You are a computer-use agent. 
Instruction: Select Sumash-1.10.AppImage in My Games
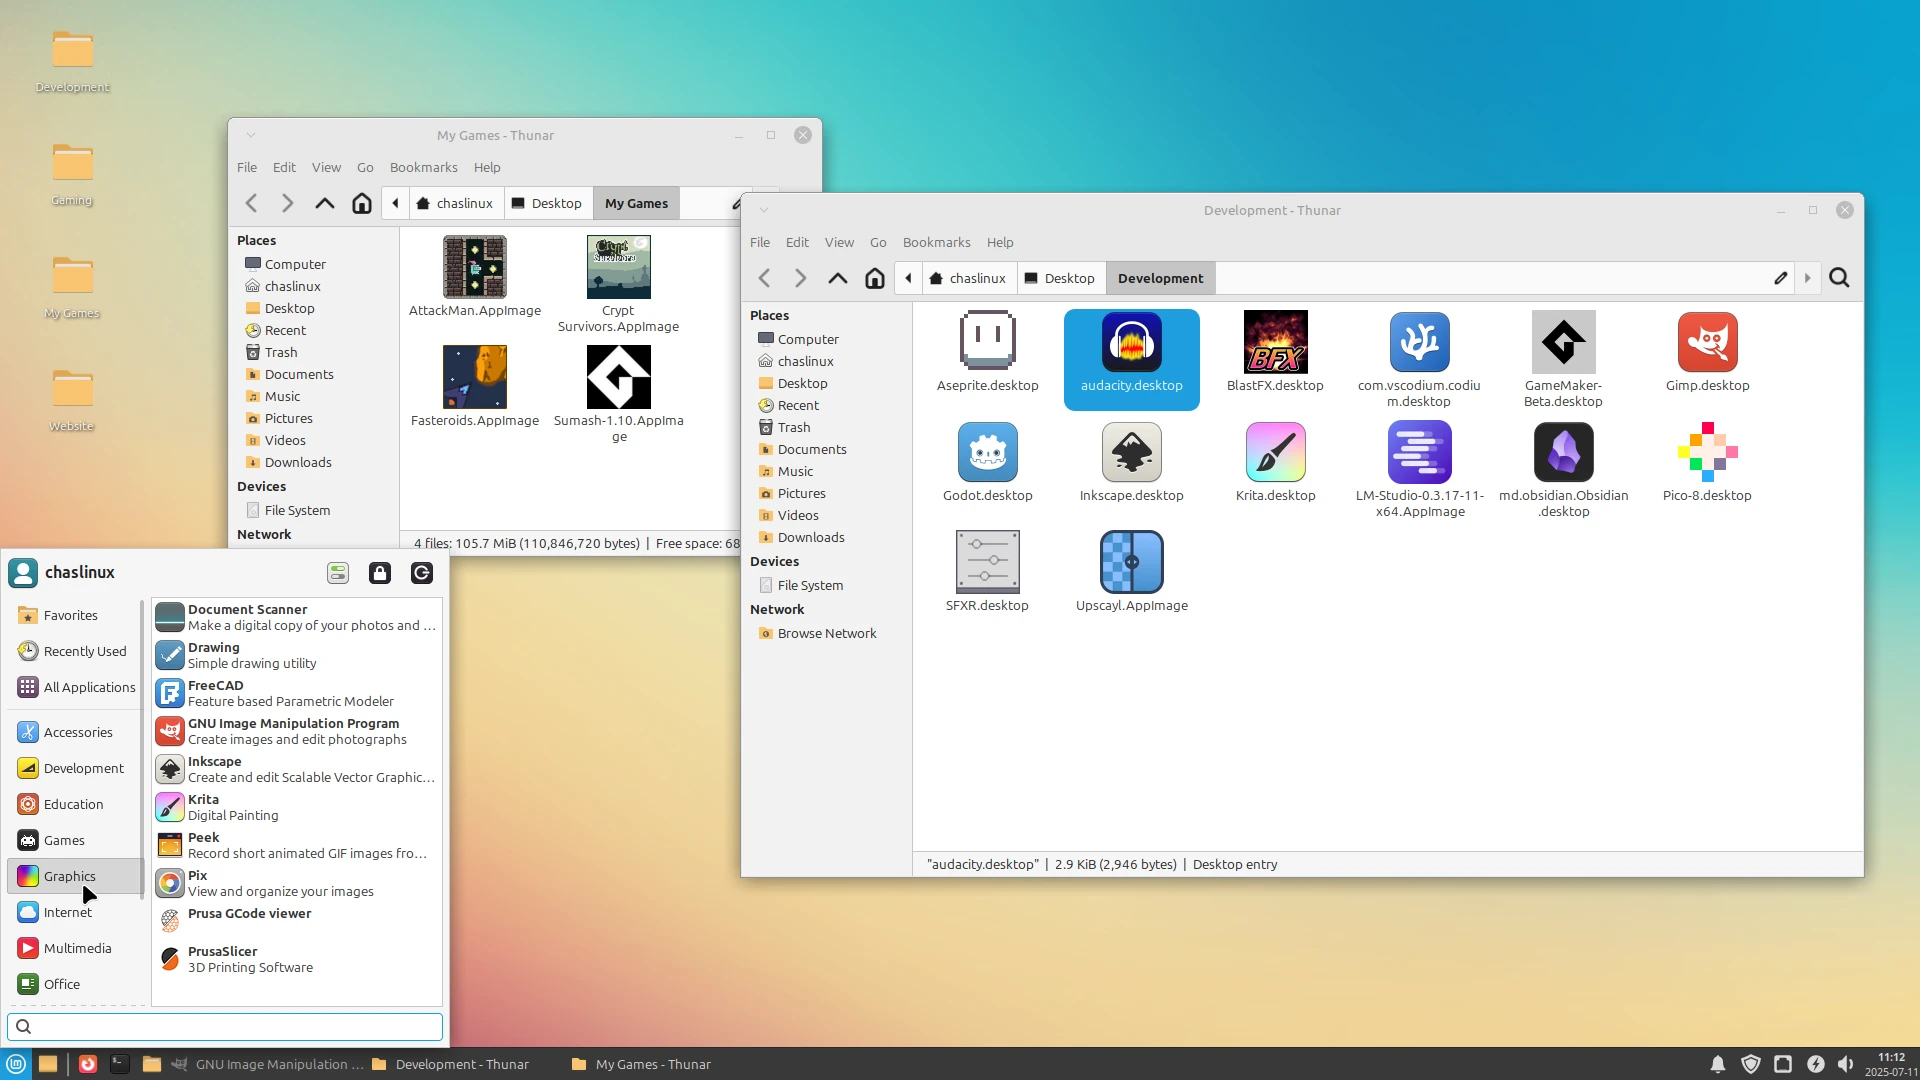(618, 377)
